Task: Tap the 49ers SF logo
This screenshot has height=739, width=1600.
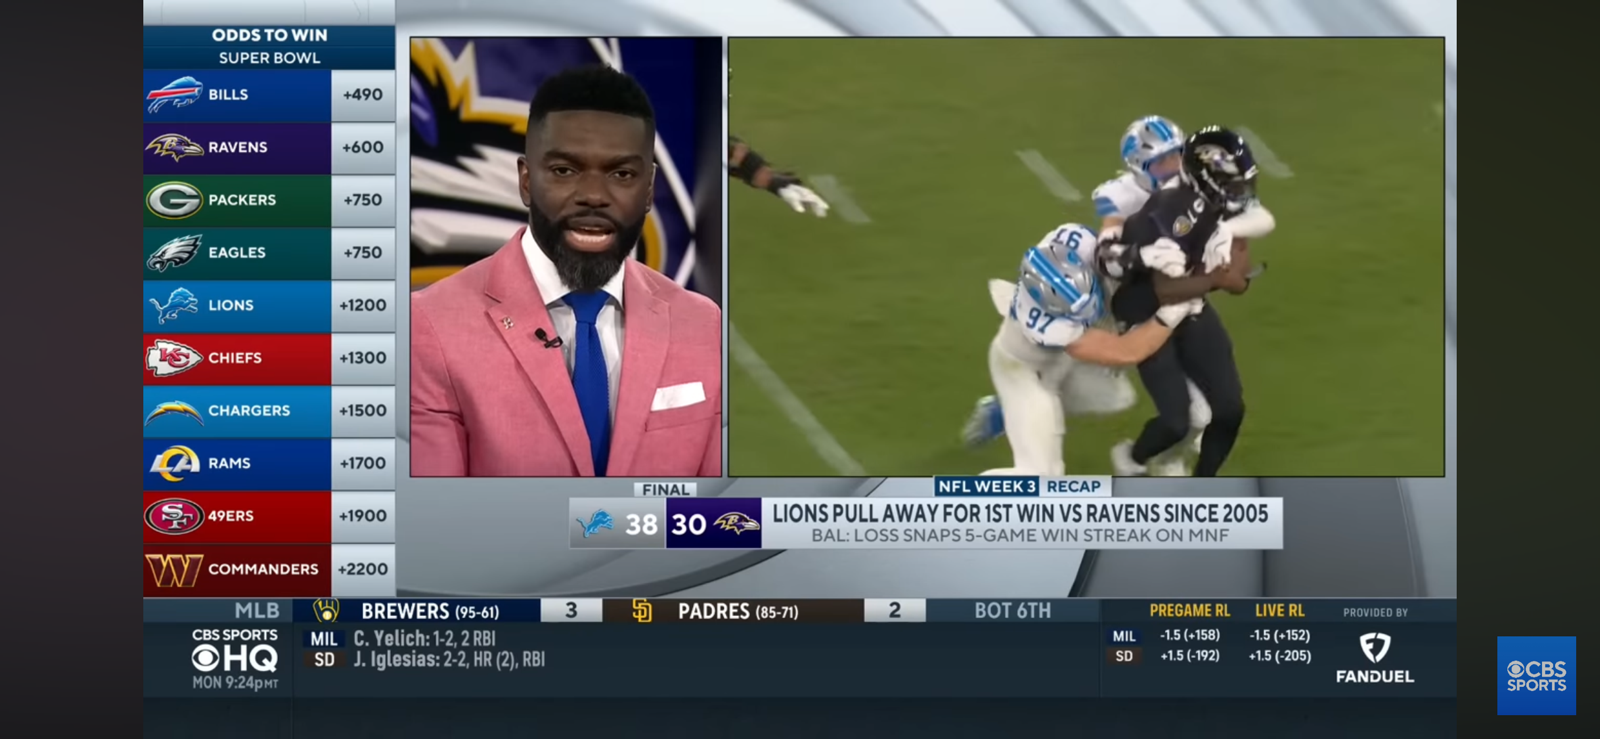Action: (x=174, y=516)
